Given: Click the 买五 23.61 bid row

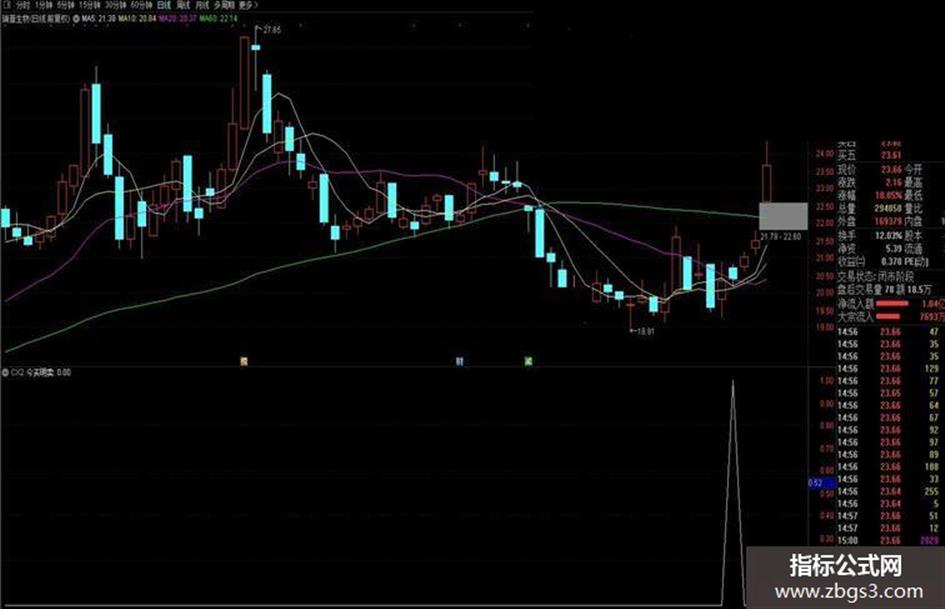Looking at the screenshot, I should click(x=870, y=156).
